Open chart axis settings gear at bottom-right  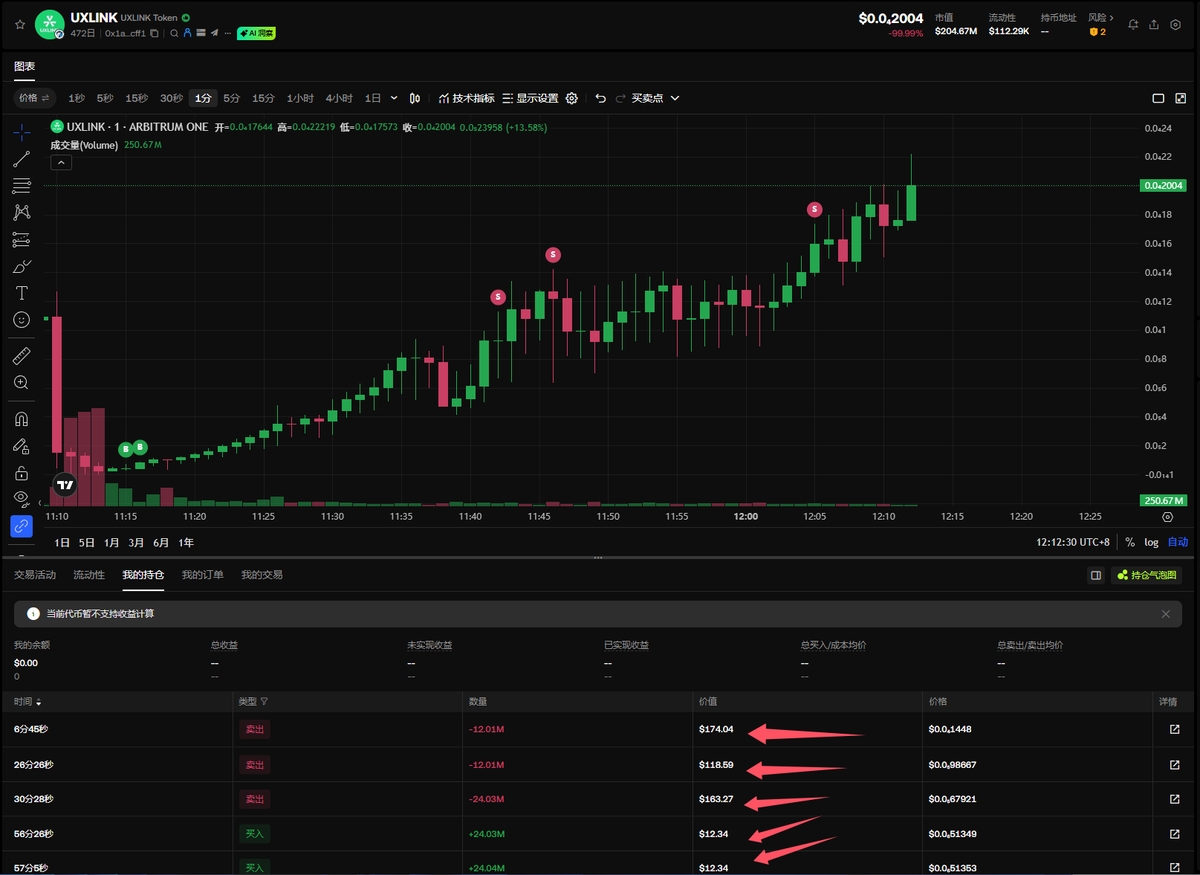(1167, 517)
